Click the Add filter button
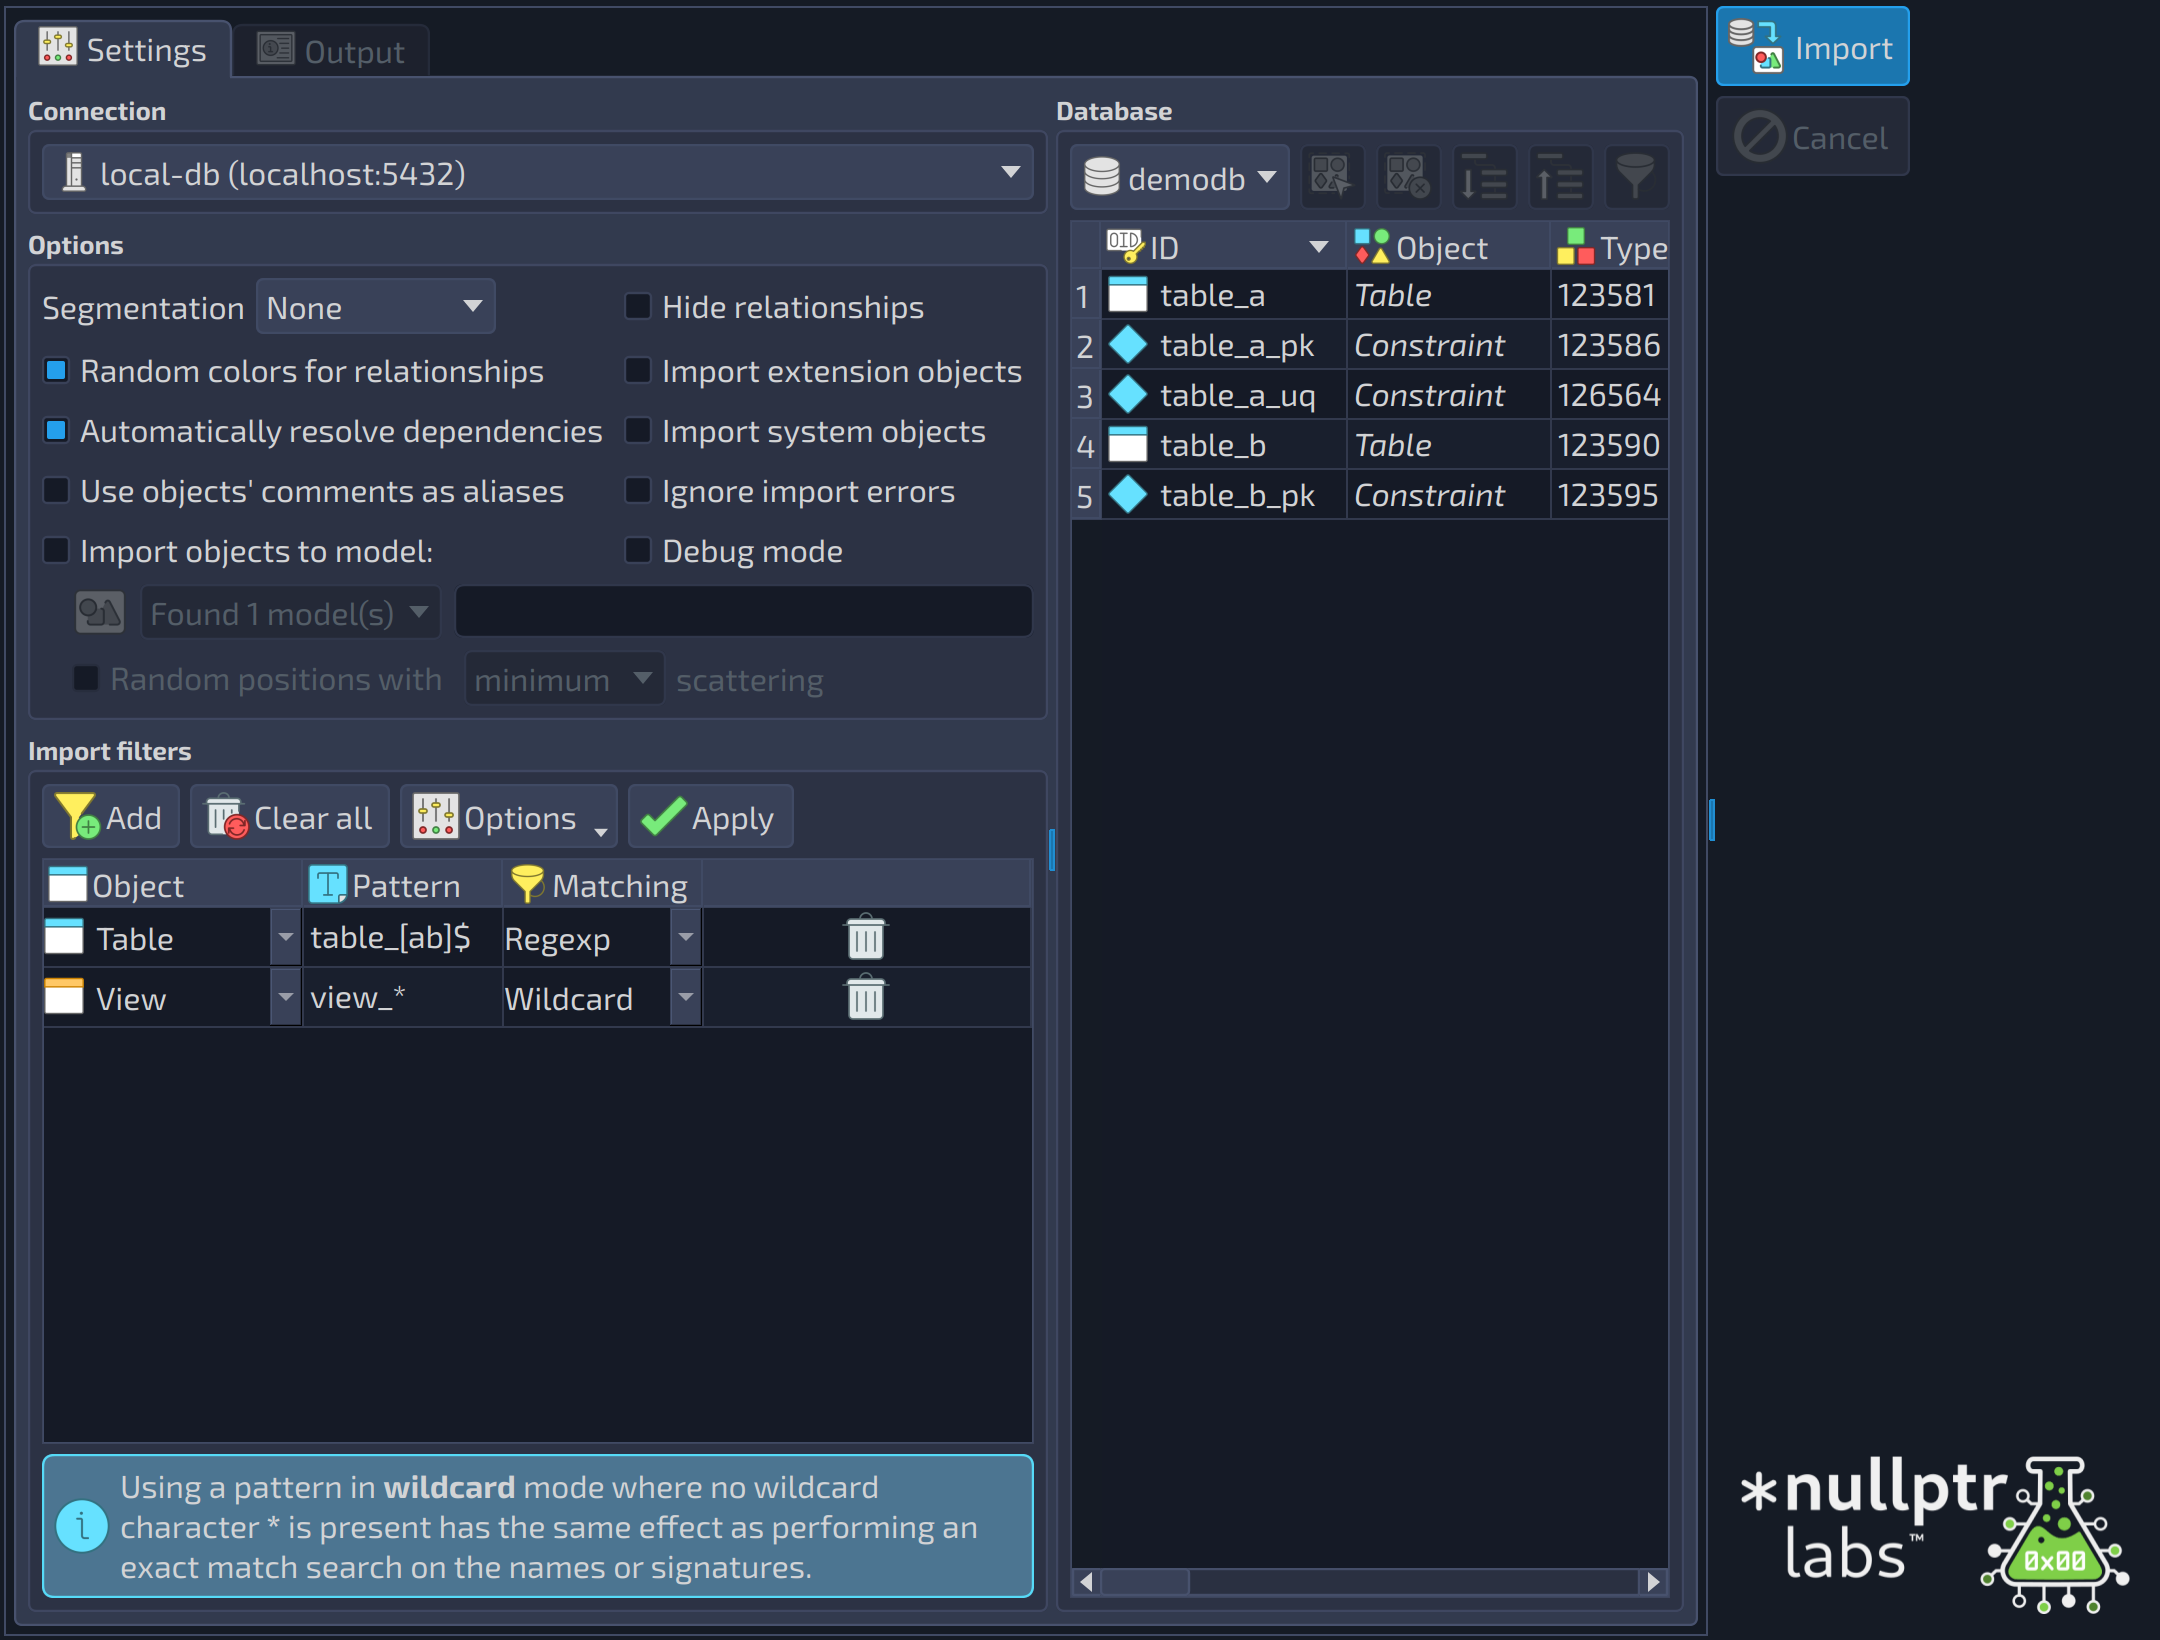This screenshot has height=1640, width=2160. (111, 817)
